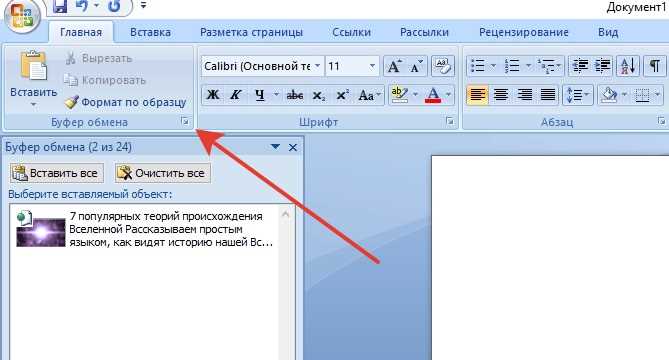Redo action in quick access toolbar

coord(113,6)
